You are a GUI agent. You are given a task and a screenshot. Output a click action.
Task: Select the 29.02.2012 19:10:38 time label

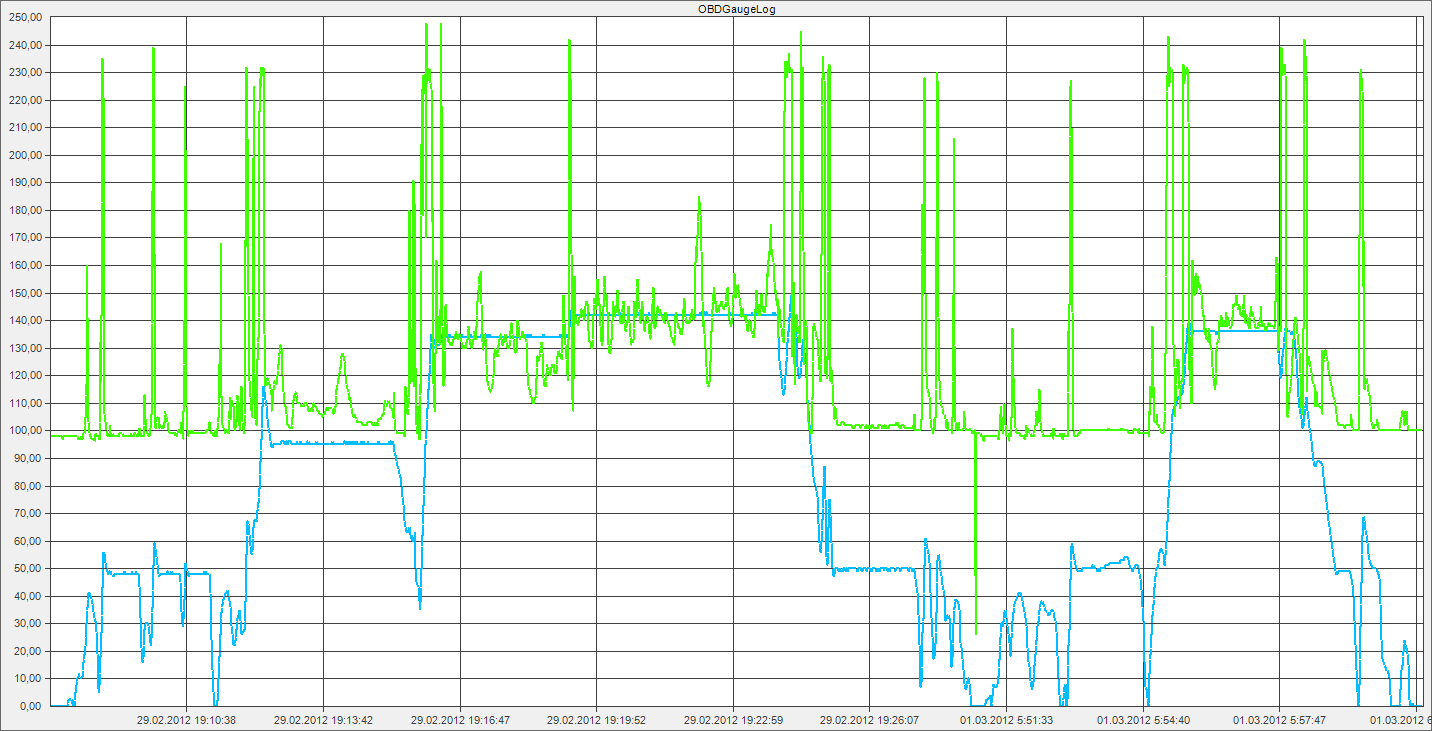tap(186, 719)
